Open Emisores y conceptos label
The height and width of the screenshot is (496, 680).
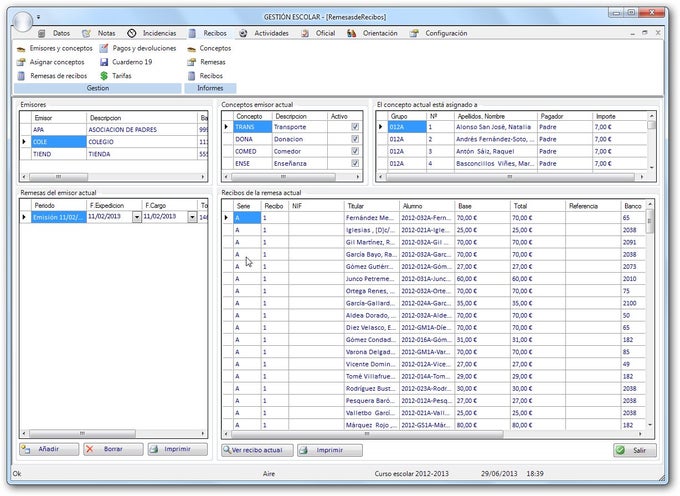pos(61,49)
